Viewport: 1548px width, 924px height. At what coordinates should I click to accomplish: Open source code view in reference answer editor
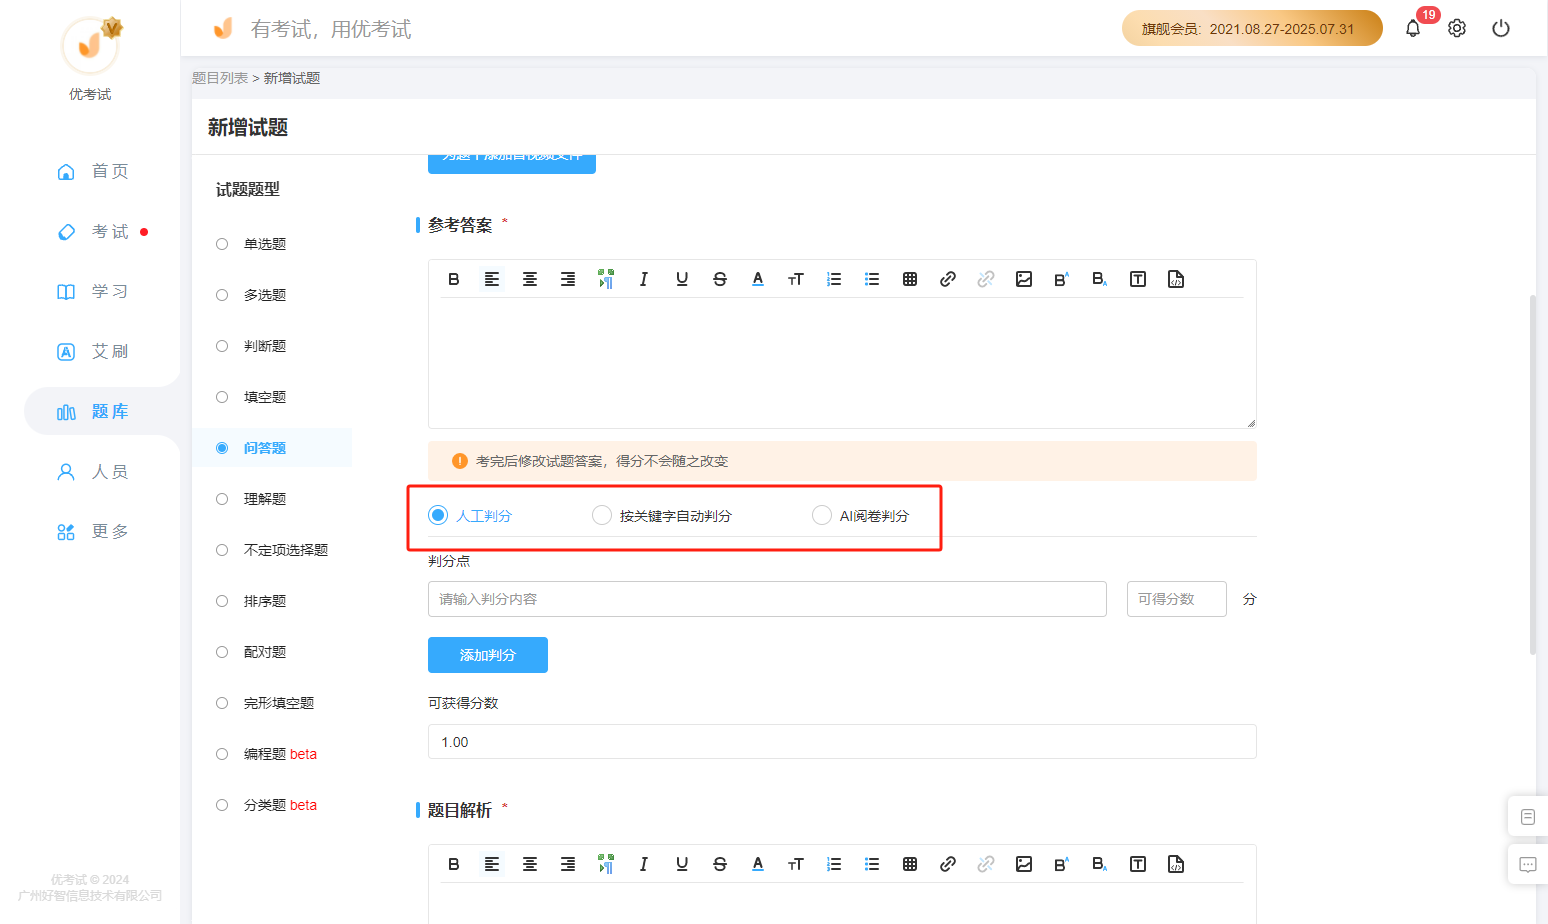(1176, 279)
